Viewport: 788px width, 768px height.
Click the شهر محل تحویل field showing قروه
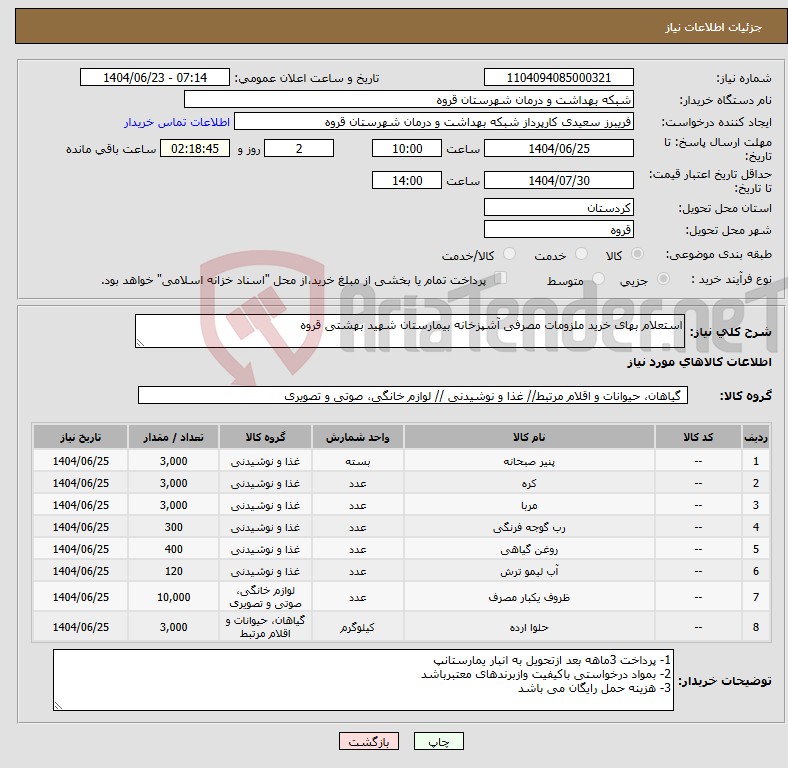(558, 229)
